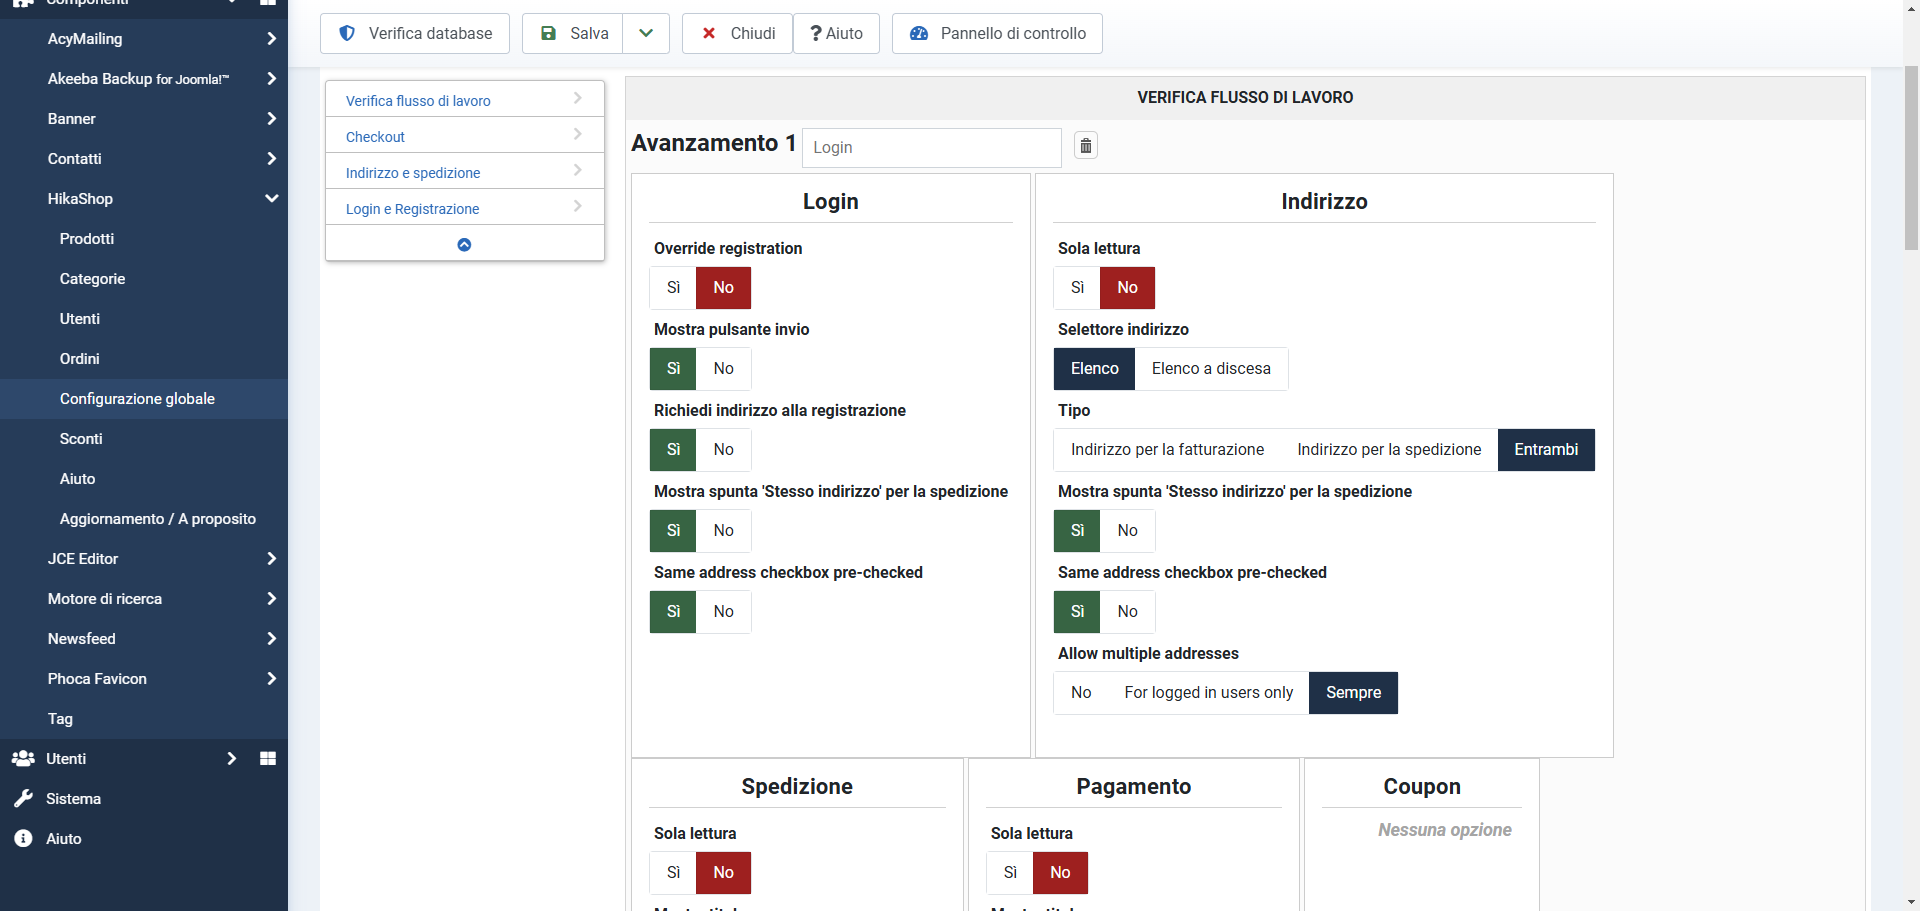This screenshot has width=1920, height=911.
Task: Click the Sistema wrench icon
Action: (x=23, y=799)
